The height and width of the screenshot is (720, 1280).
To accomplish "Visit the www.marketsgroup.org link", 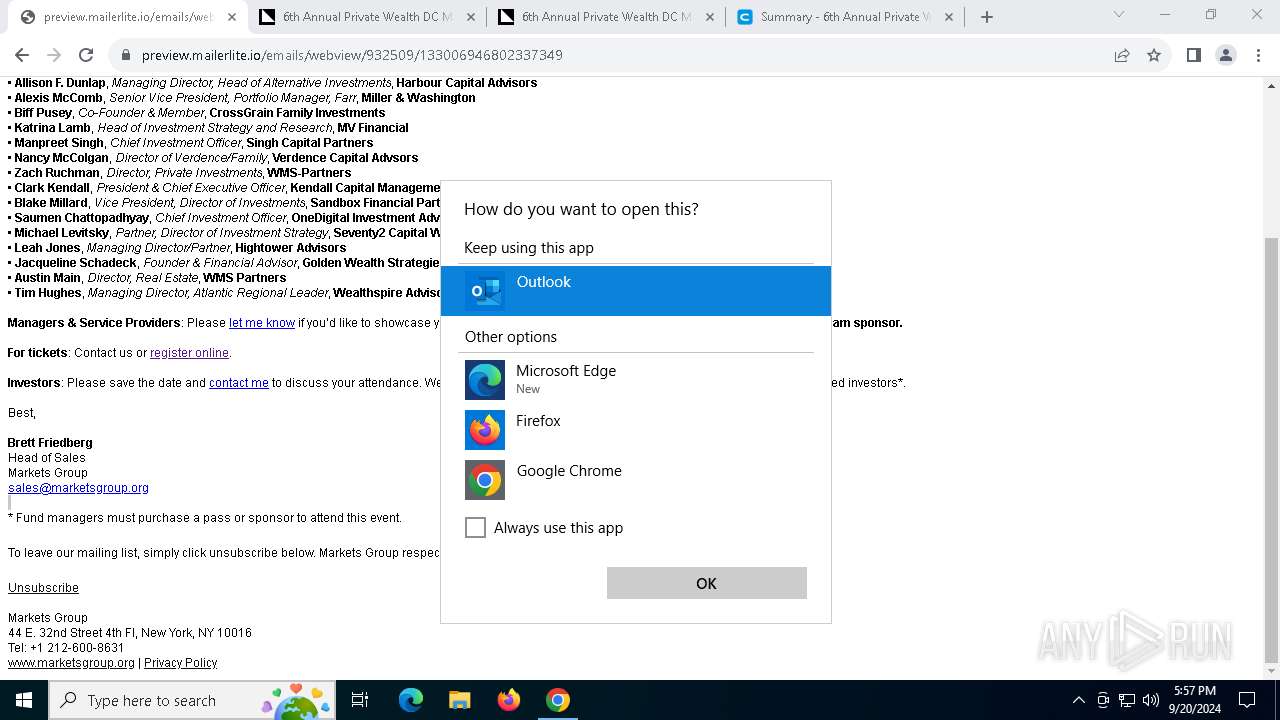I will pos(71,663).
